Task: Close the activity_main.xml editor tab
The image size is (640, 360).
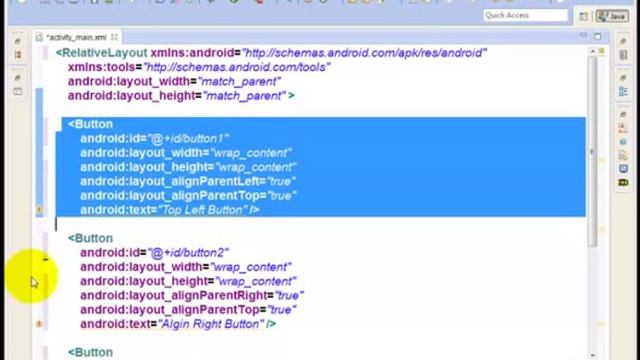Action: 114,37
